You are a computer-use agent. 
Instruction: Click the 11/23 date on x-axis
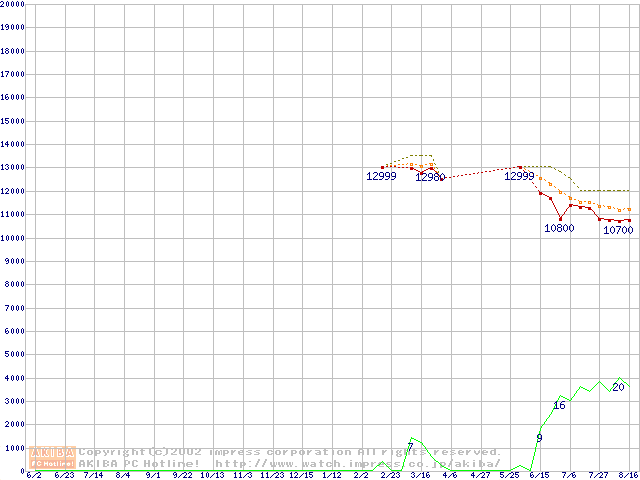[271, 476]
